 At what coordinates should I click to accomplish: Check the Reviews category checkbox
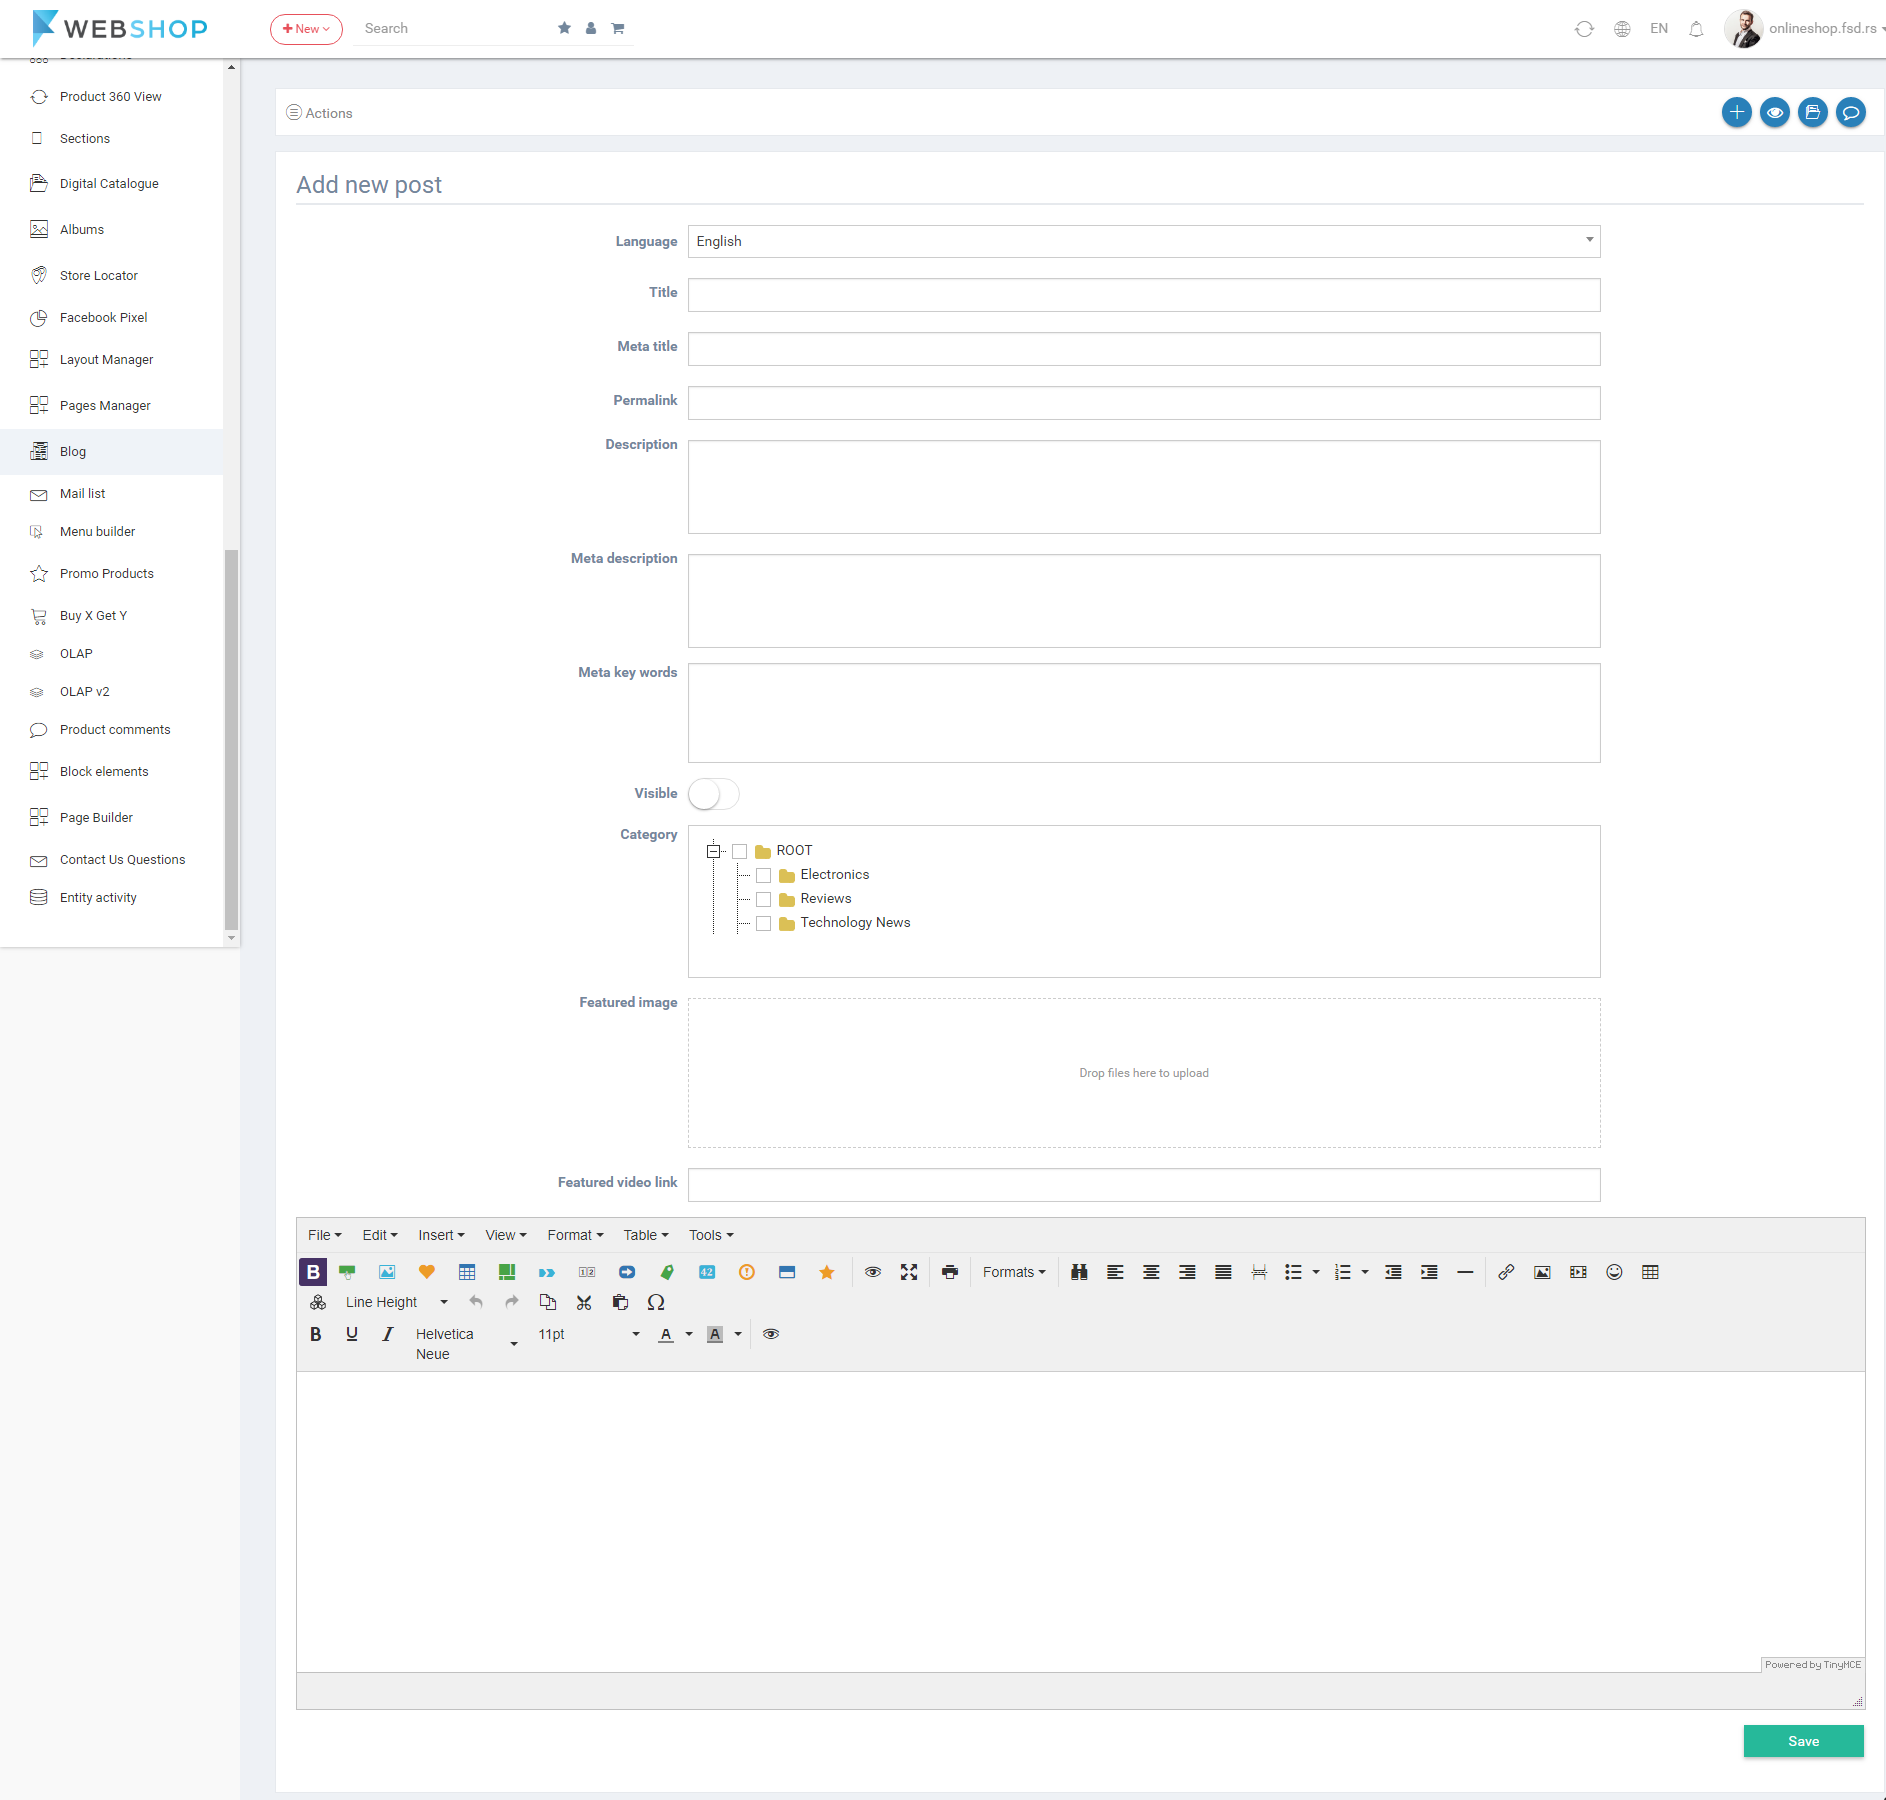click(x=764, y=899)
